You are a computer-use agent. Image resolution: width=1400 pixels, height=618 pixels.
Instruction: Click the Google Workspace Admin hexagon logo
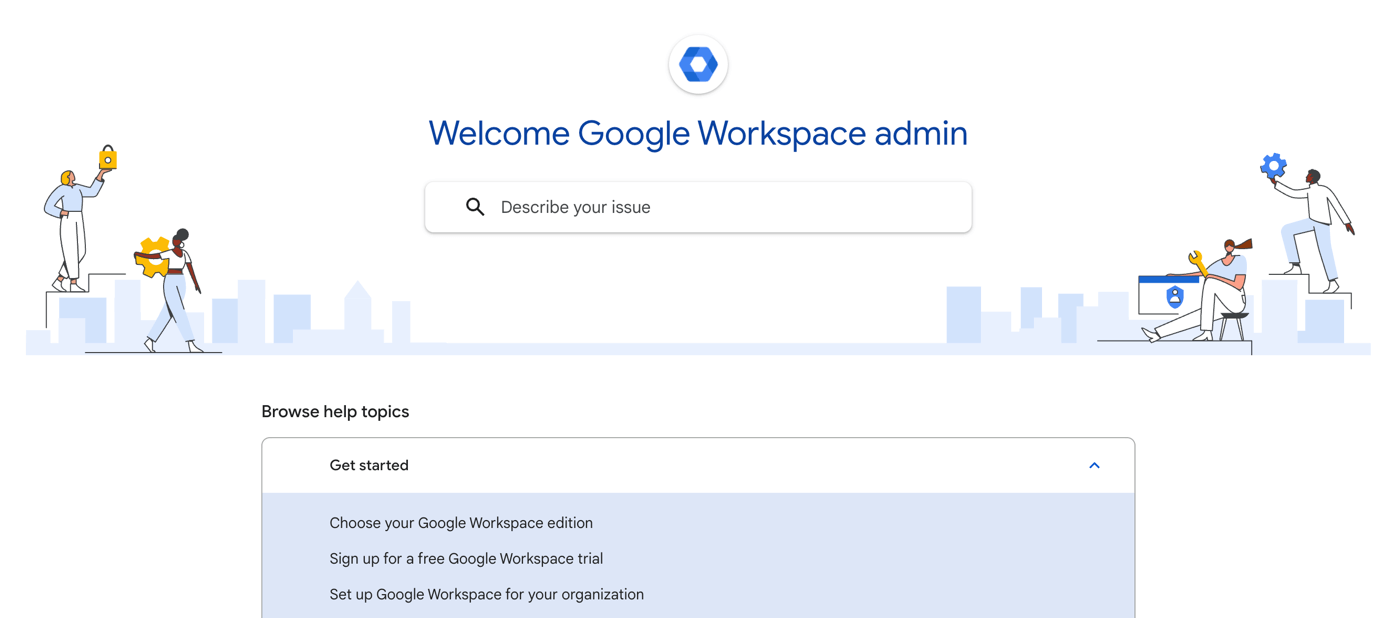pyautogui.click(x=698, y=64)
